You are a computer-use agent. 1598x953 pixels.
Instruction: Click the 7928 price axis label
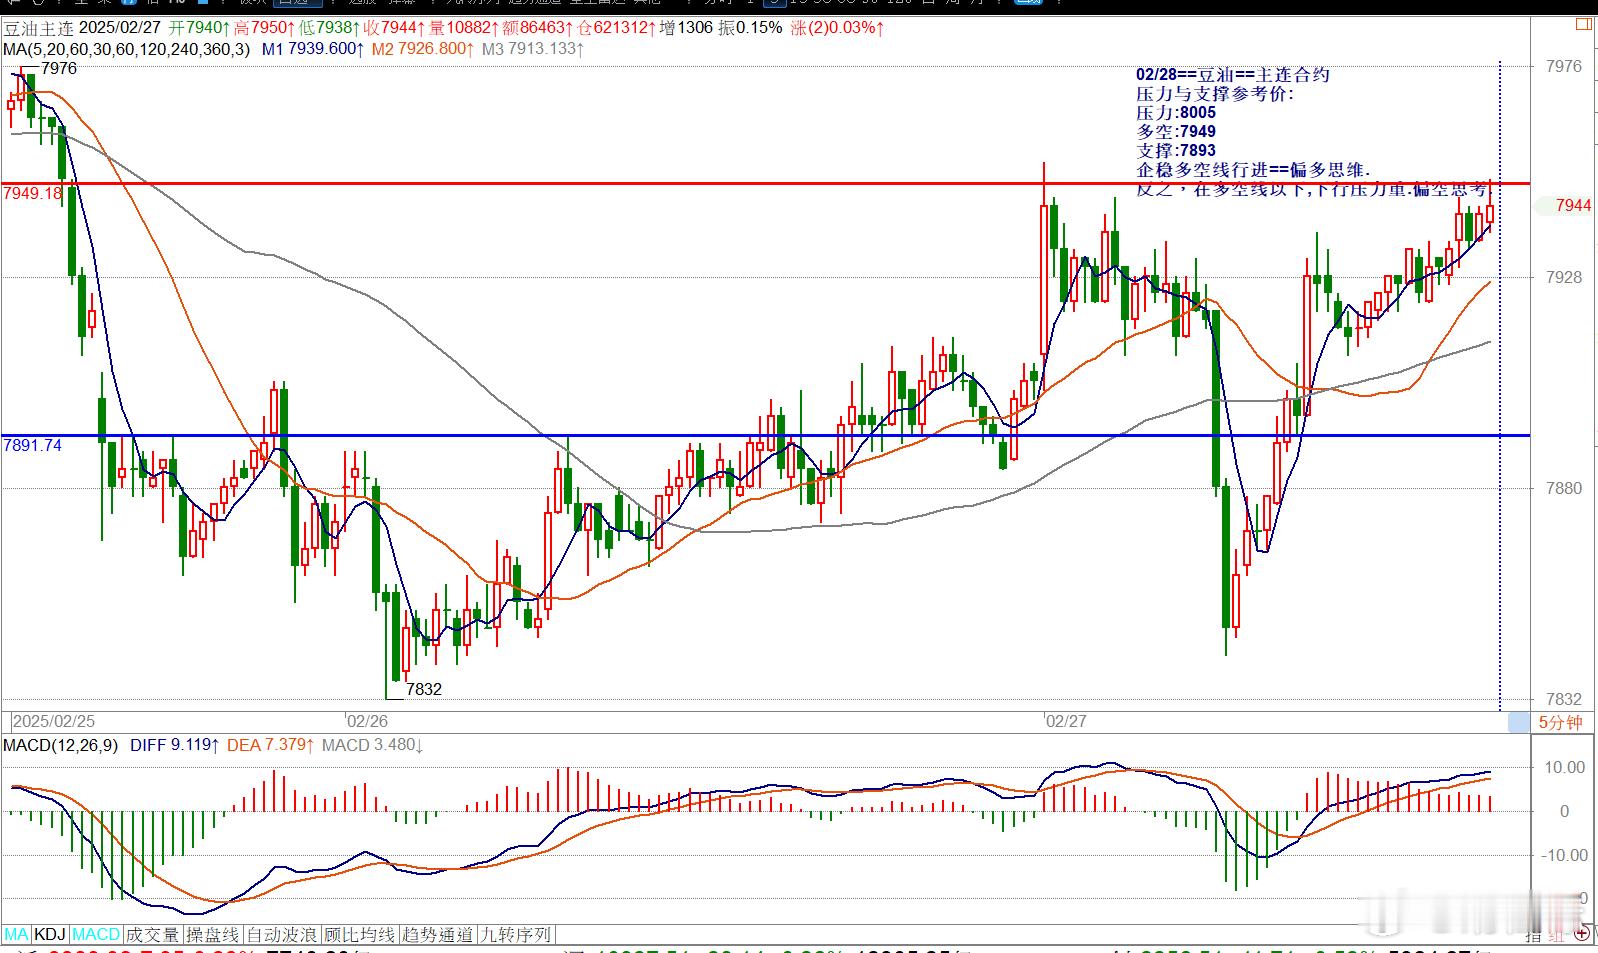coord(1564,277)
